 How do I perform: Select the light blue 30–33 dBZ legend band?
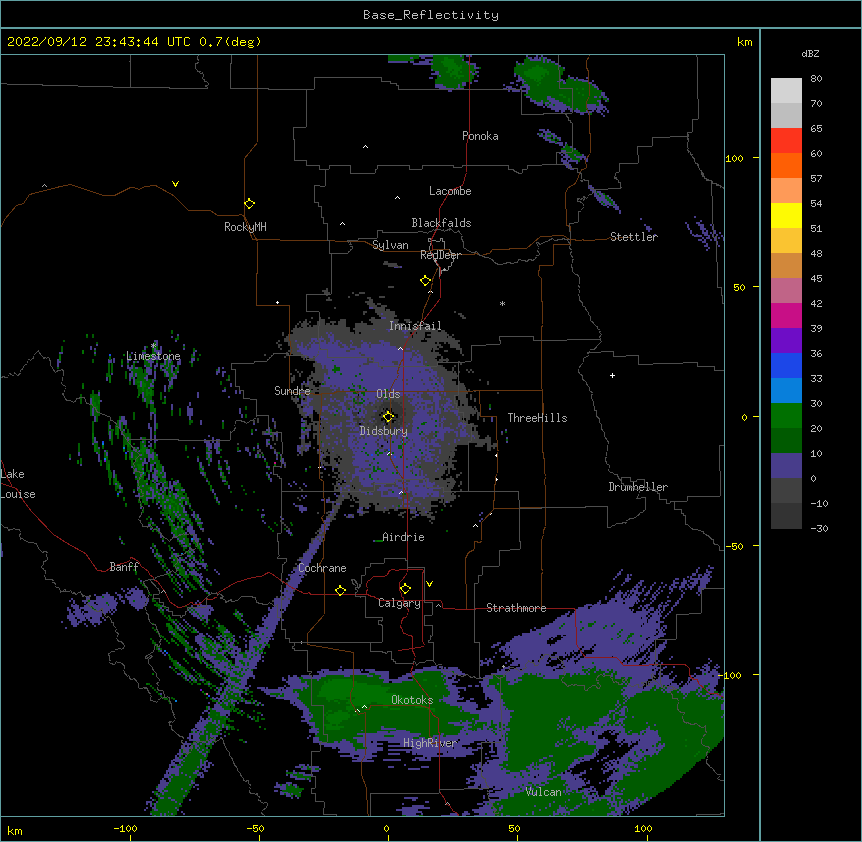click(786, 390)
